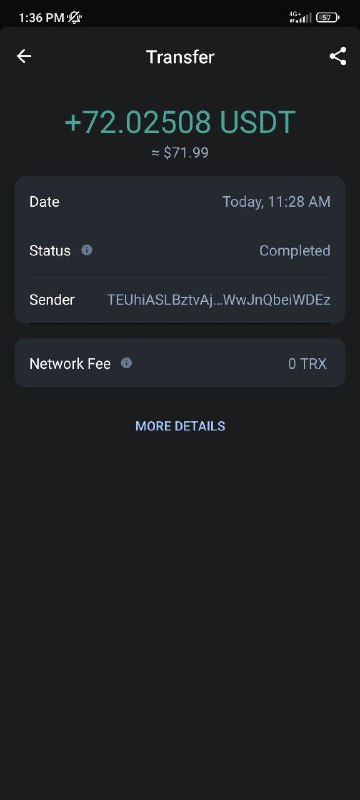Tap the Network Fee label
The image size is (360, 800).
[x=70, y=364]
